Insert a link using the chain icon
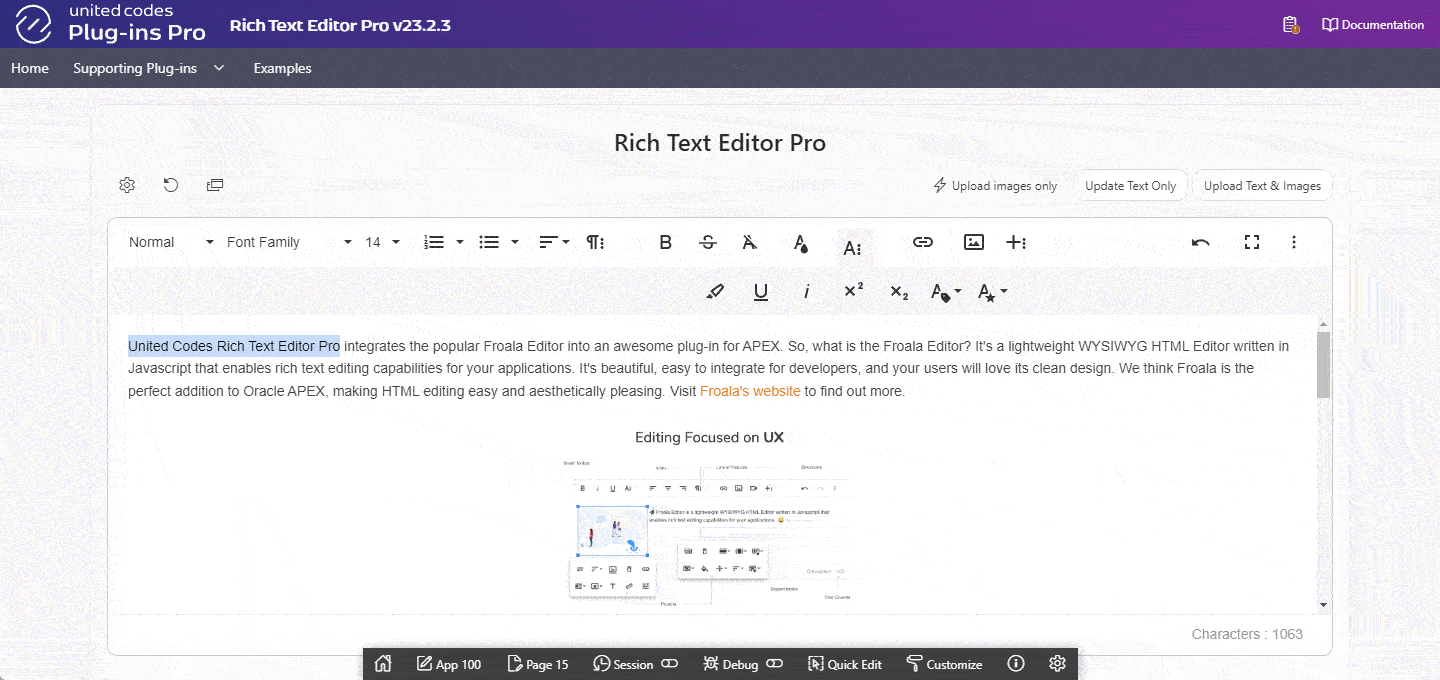The image size is (1440, 680). coord(922,242)
